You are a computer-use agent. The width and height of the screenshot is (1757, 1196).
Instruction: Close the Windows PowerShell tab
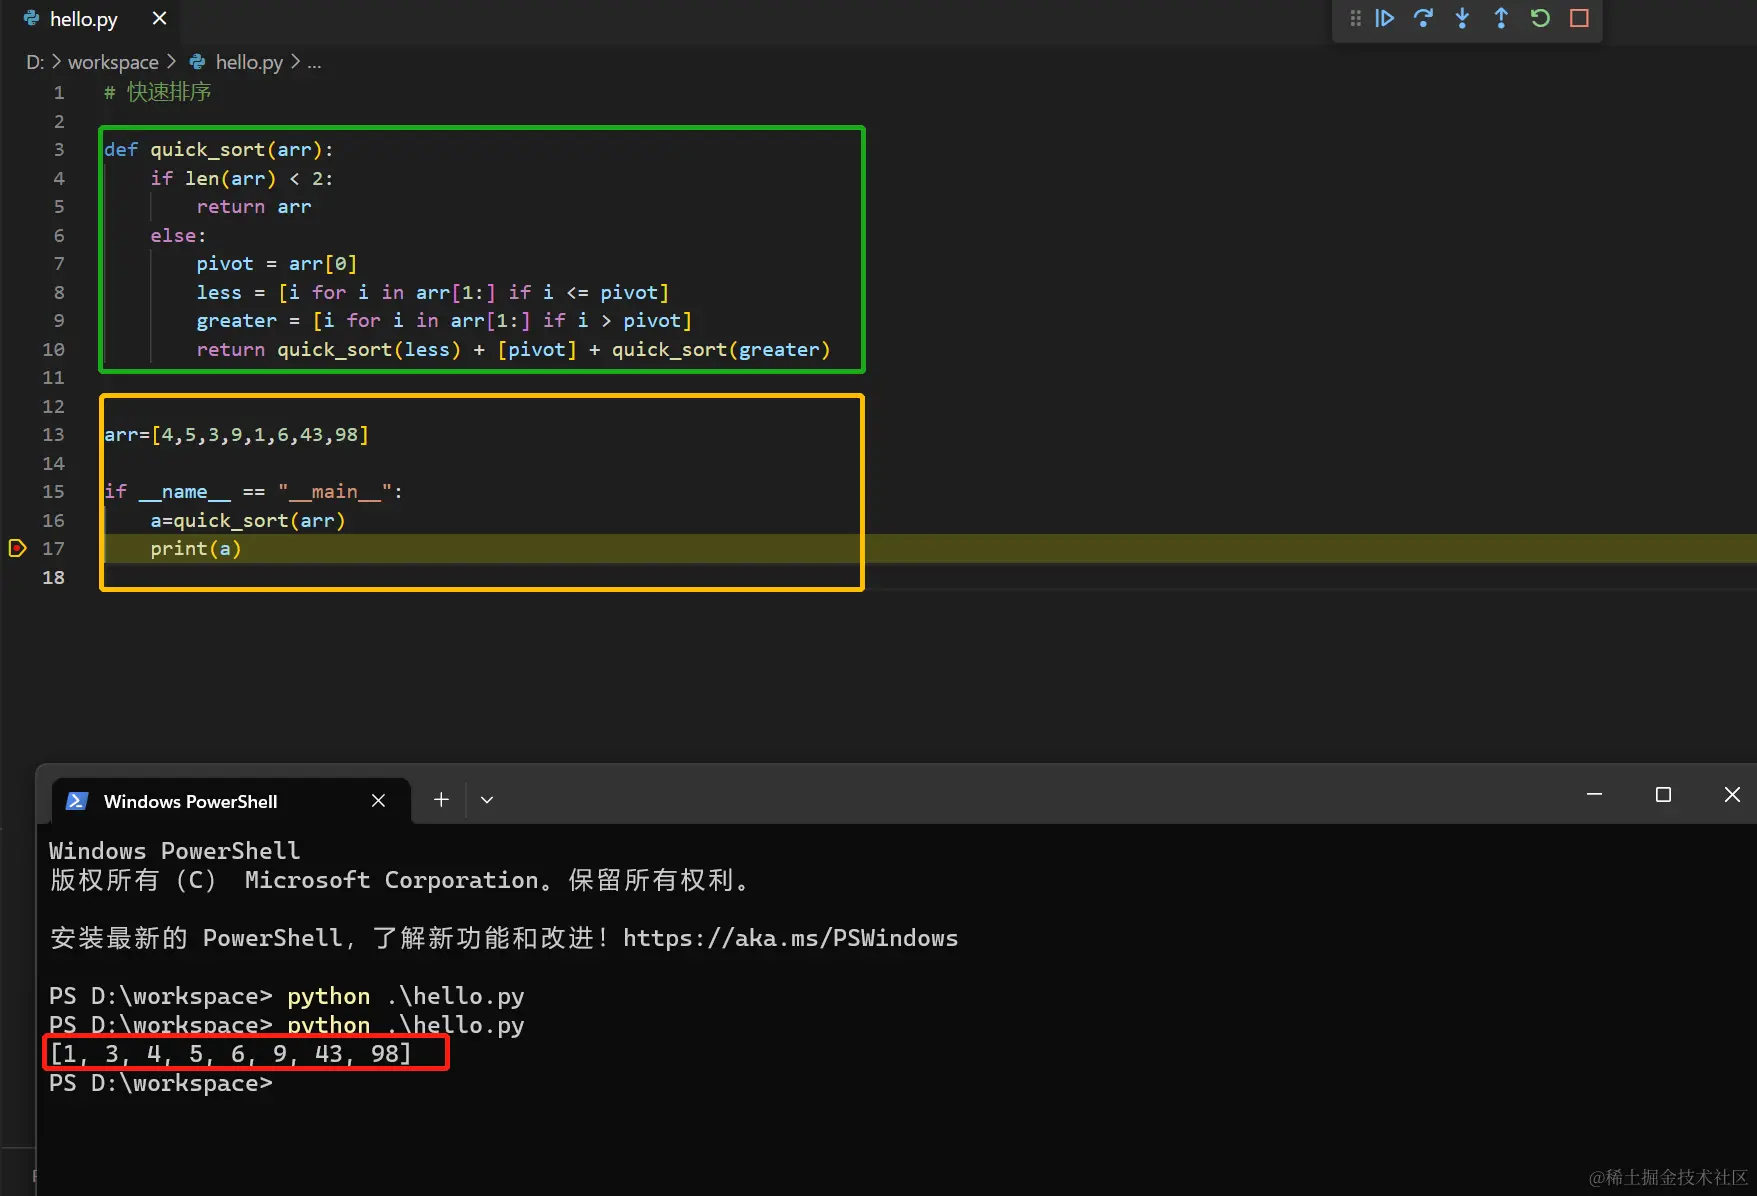pos(378,800)
